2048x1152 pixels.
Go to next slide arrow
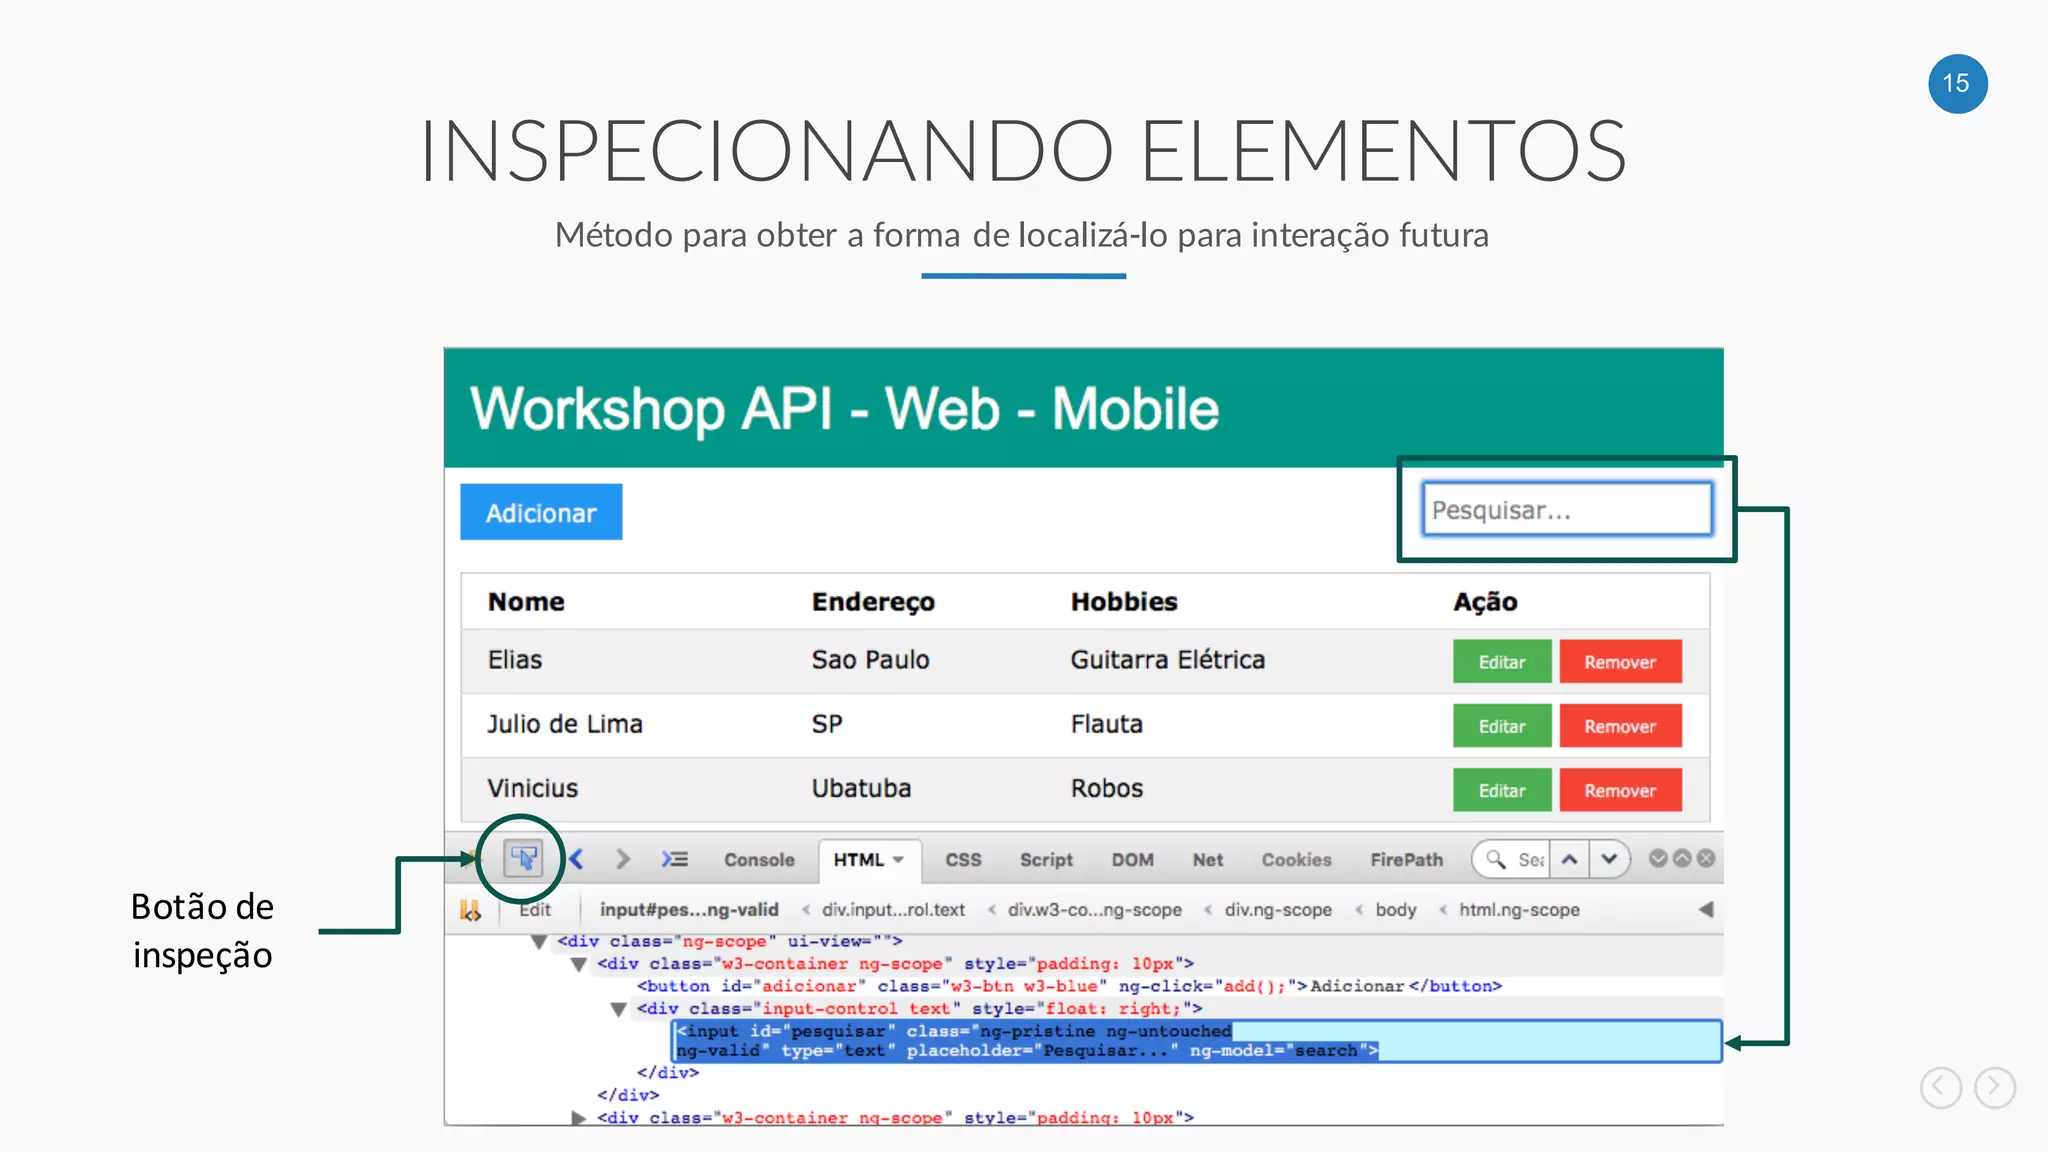1995,1087
